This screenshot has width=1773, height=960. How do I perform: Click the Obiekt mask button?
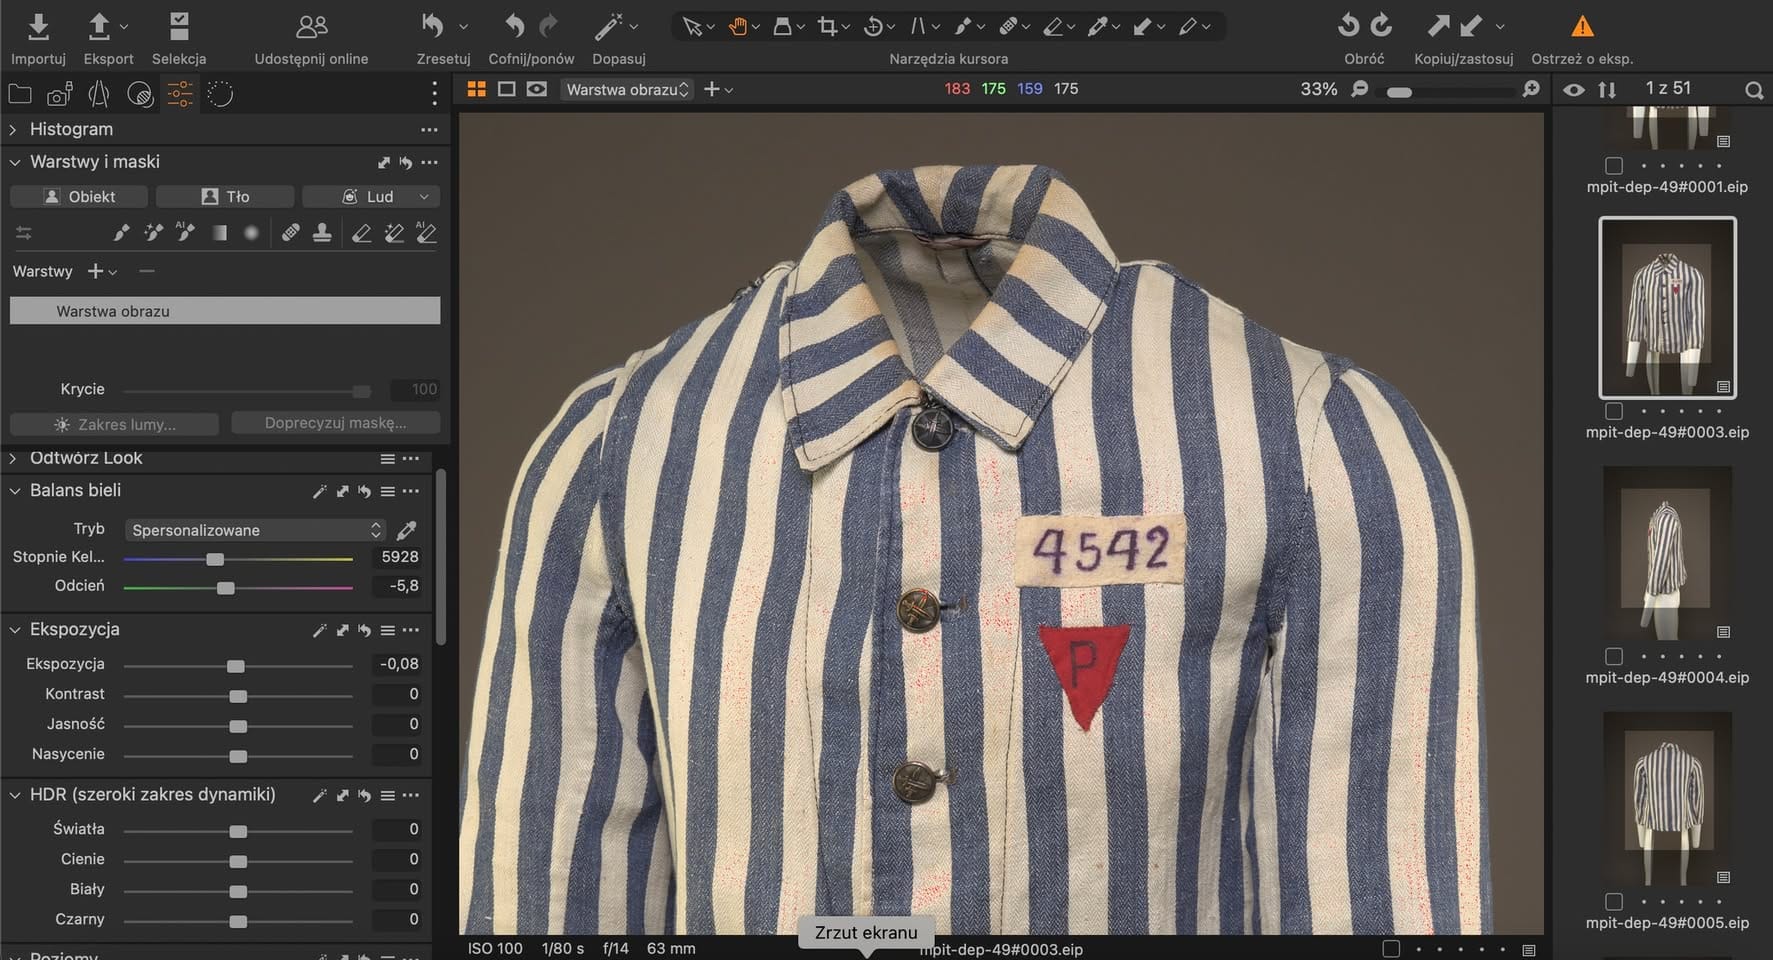[79, 197]
